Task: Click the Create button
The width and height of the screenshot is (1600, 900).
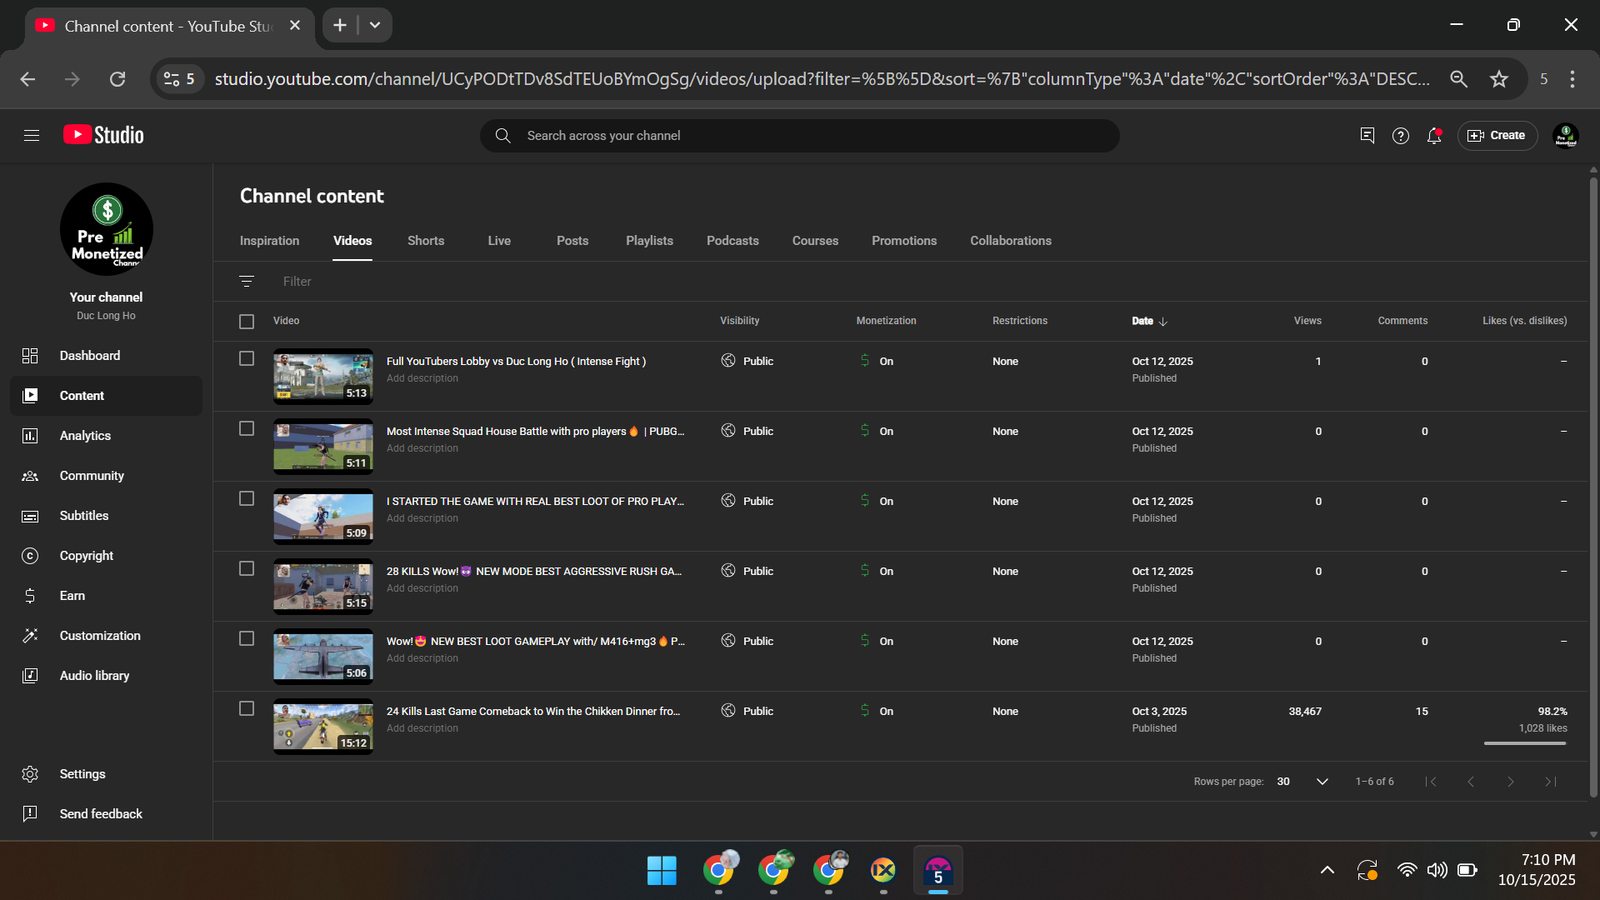Action: (1497, 136)
